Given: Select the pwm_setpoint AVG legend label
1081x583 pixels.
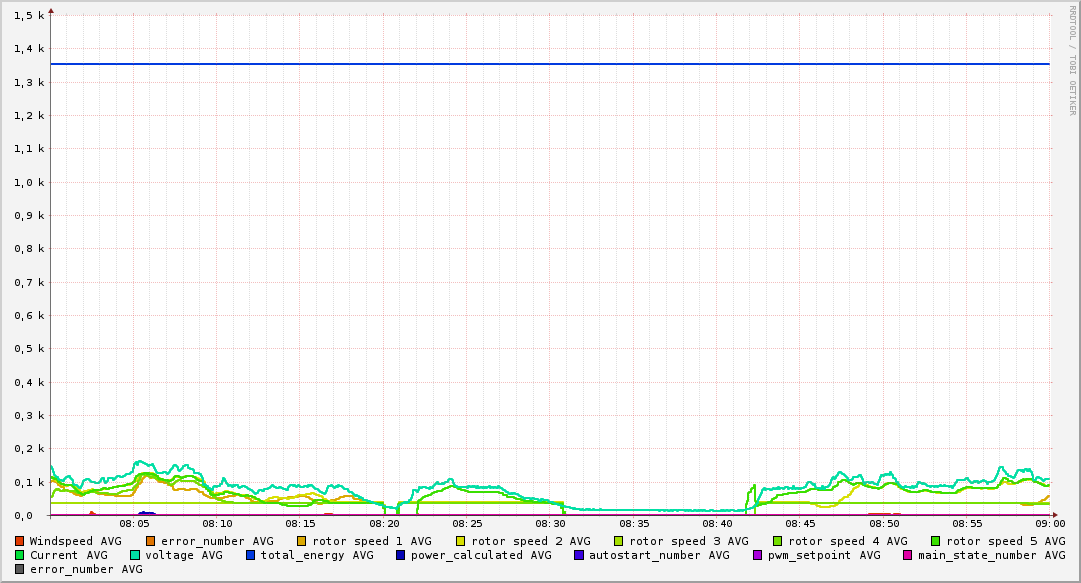Looking at the screenshot, I should click(824, 555).
